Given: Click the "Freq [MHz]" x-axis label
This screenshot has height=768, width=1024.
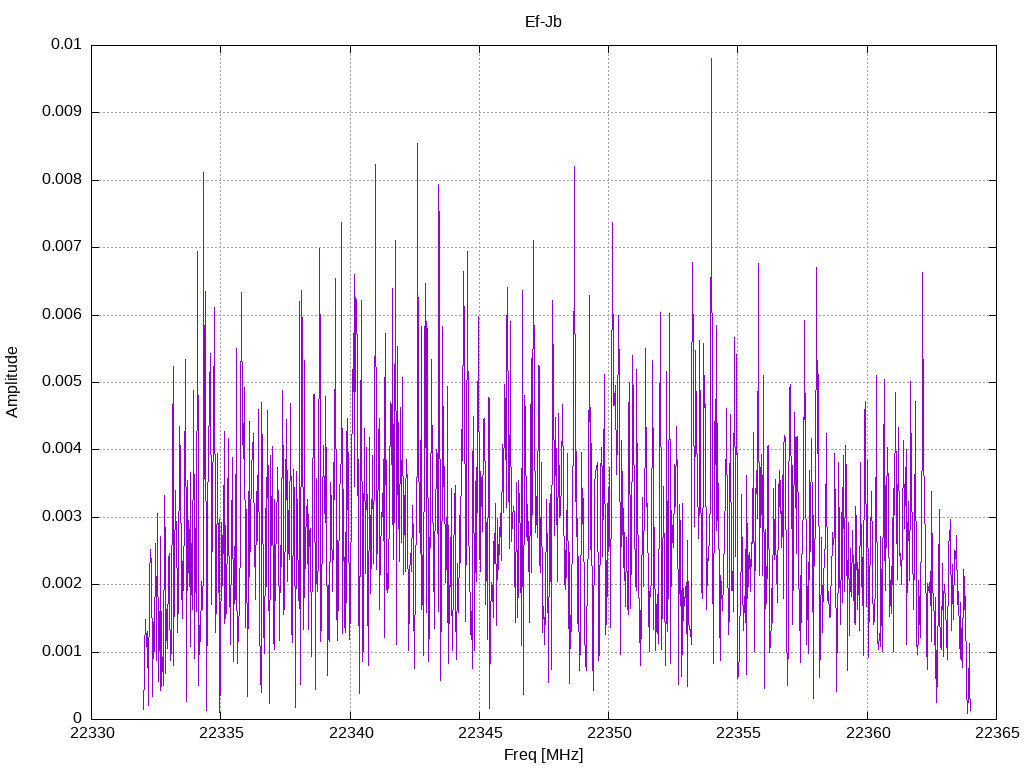Looking at the screenshot, I should (543, 754).
